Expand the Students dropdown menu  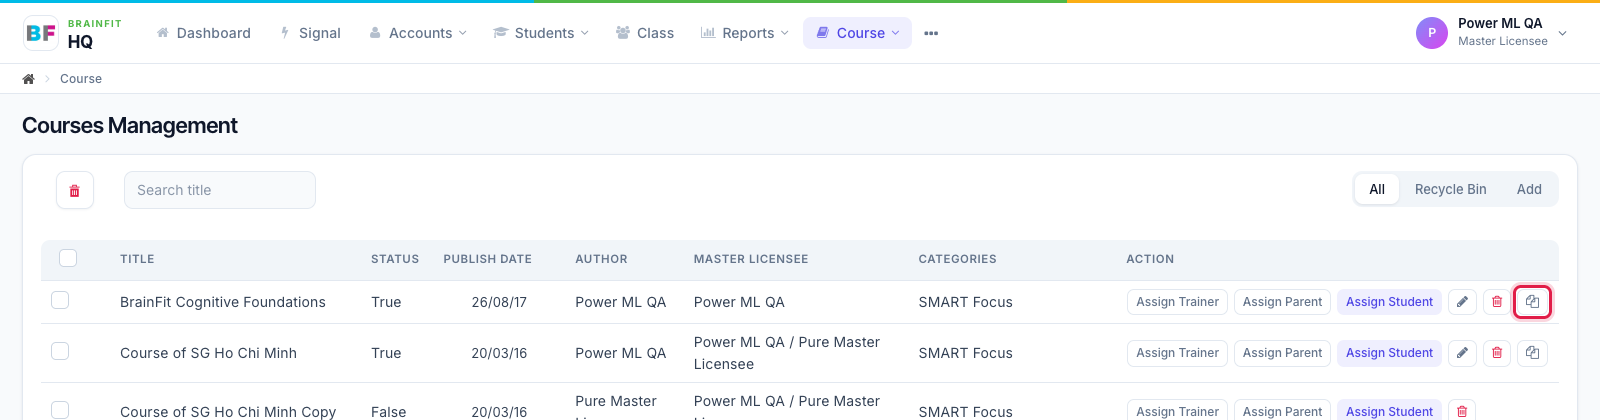541,33
